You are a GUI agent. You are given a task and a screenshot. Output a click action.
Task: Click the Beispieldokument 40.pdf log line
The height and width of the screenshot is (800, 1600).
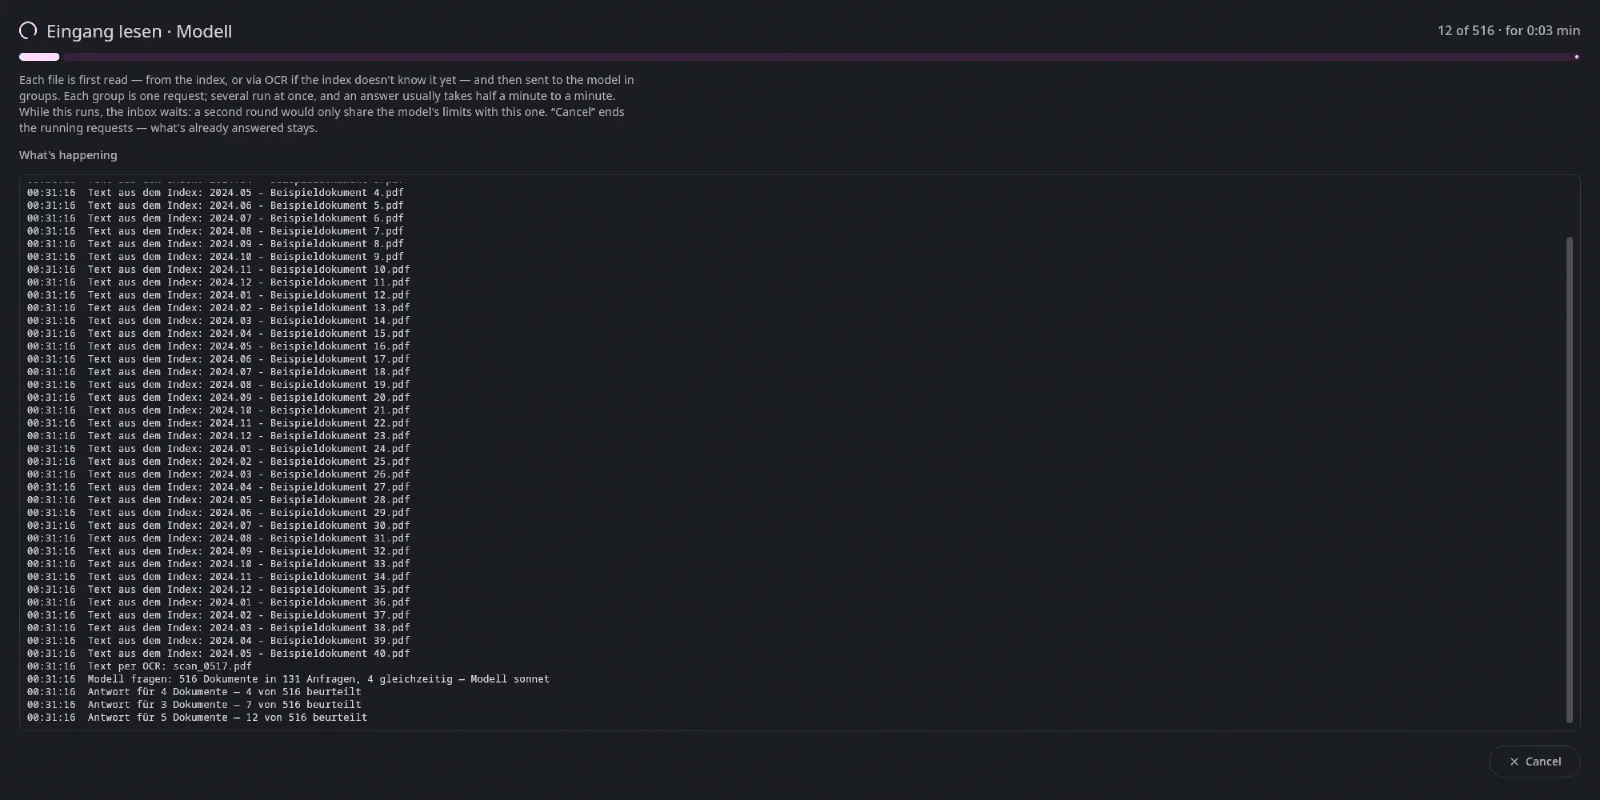tap(218, 653)
